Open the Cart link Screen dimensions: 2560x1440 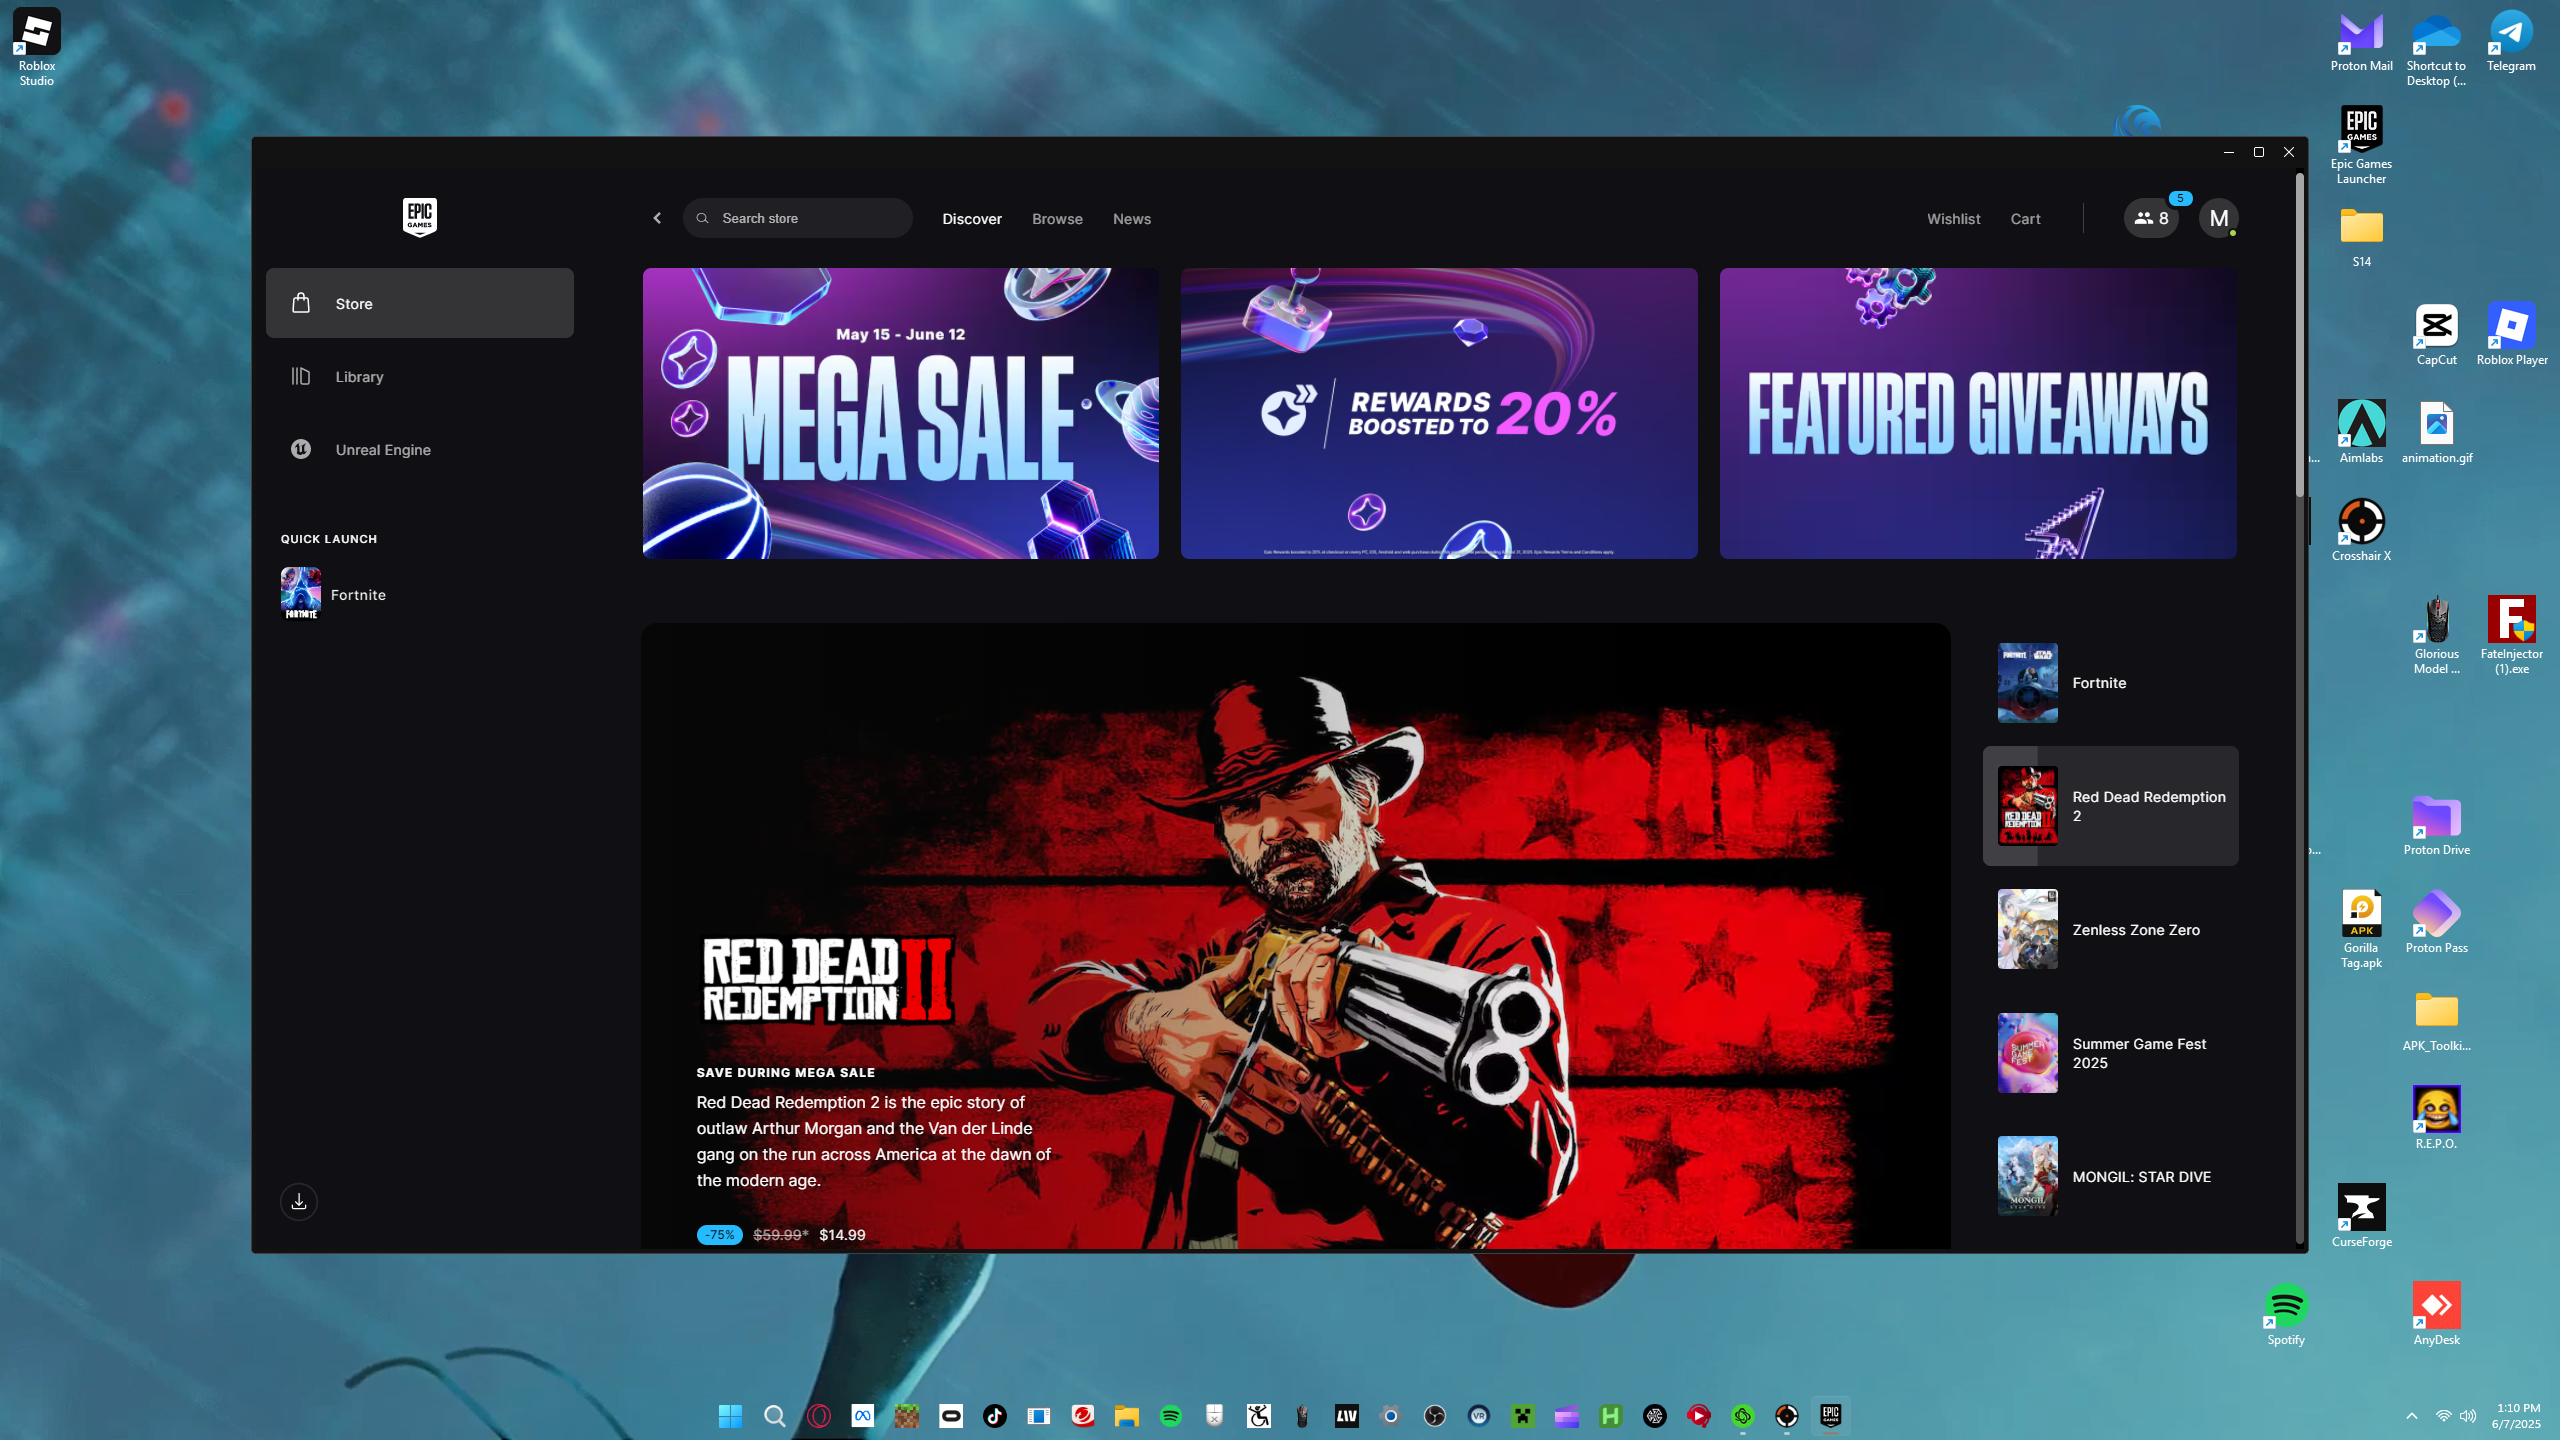pos(2025,219)
